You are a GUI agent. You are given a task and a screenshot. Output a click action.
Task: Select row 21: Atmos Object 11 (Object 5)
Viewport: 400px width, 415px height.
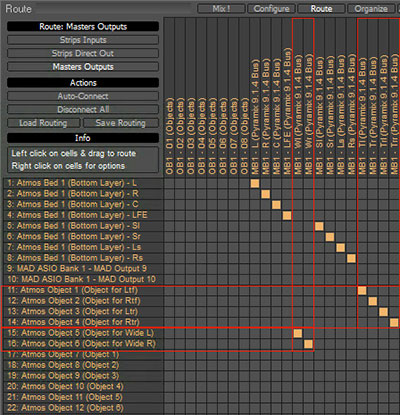pyautogui.click(x=84, y=397)
